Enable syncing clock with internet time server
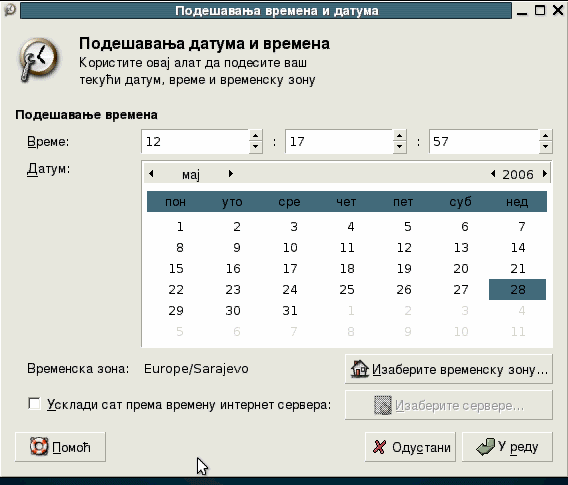 (34, 404)
